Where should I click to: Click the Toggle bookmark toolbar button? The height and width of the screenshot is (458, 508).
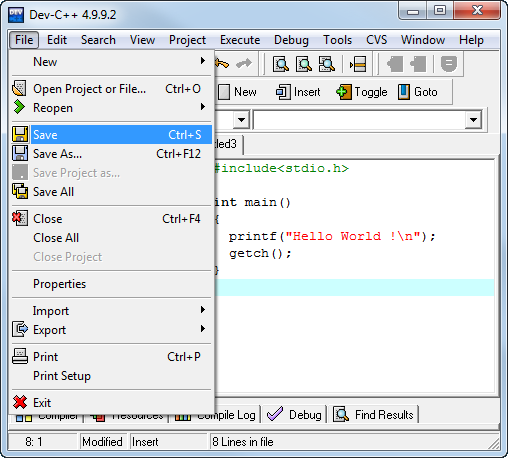pos(362,92)
